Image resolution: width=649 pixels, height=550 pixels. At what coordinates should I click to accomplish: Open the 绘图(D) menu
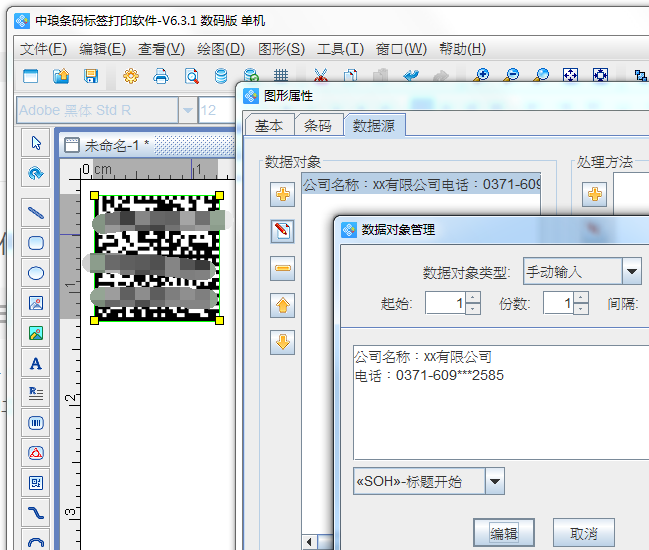click(221, 49)
